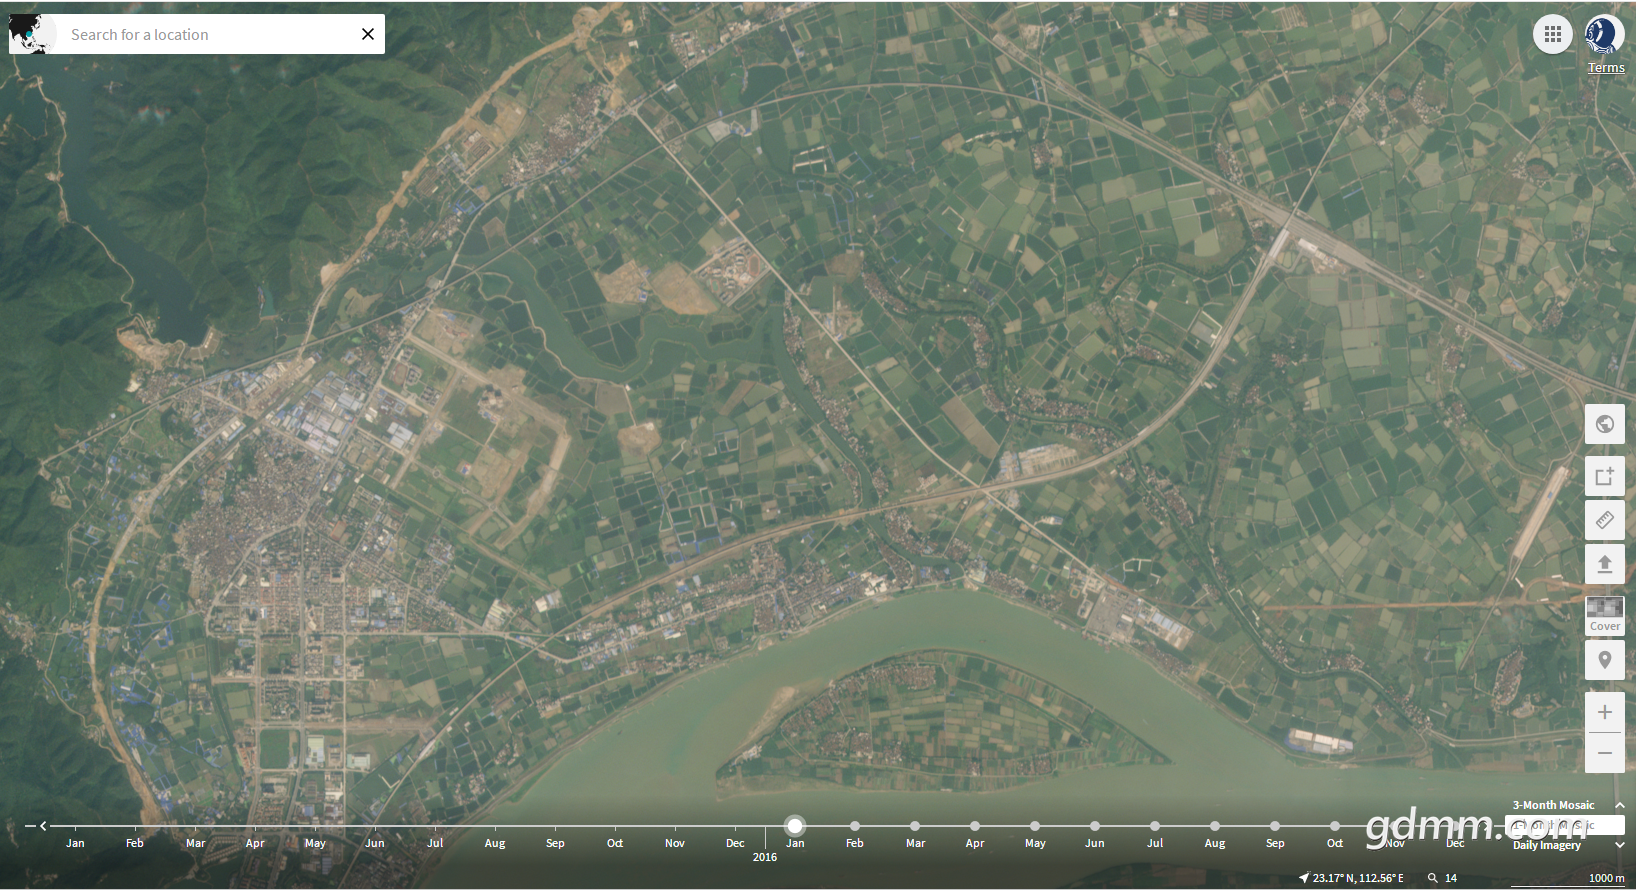Clear the location search box
The image size is (1636, 890).
click(368, 34)
